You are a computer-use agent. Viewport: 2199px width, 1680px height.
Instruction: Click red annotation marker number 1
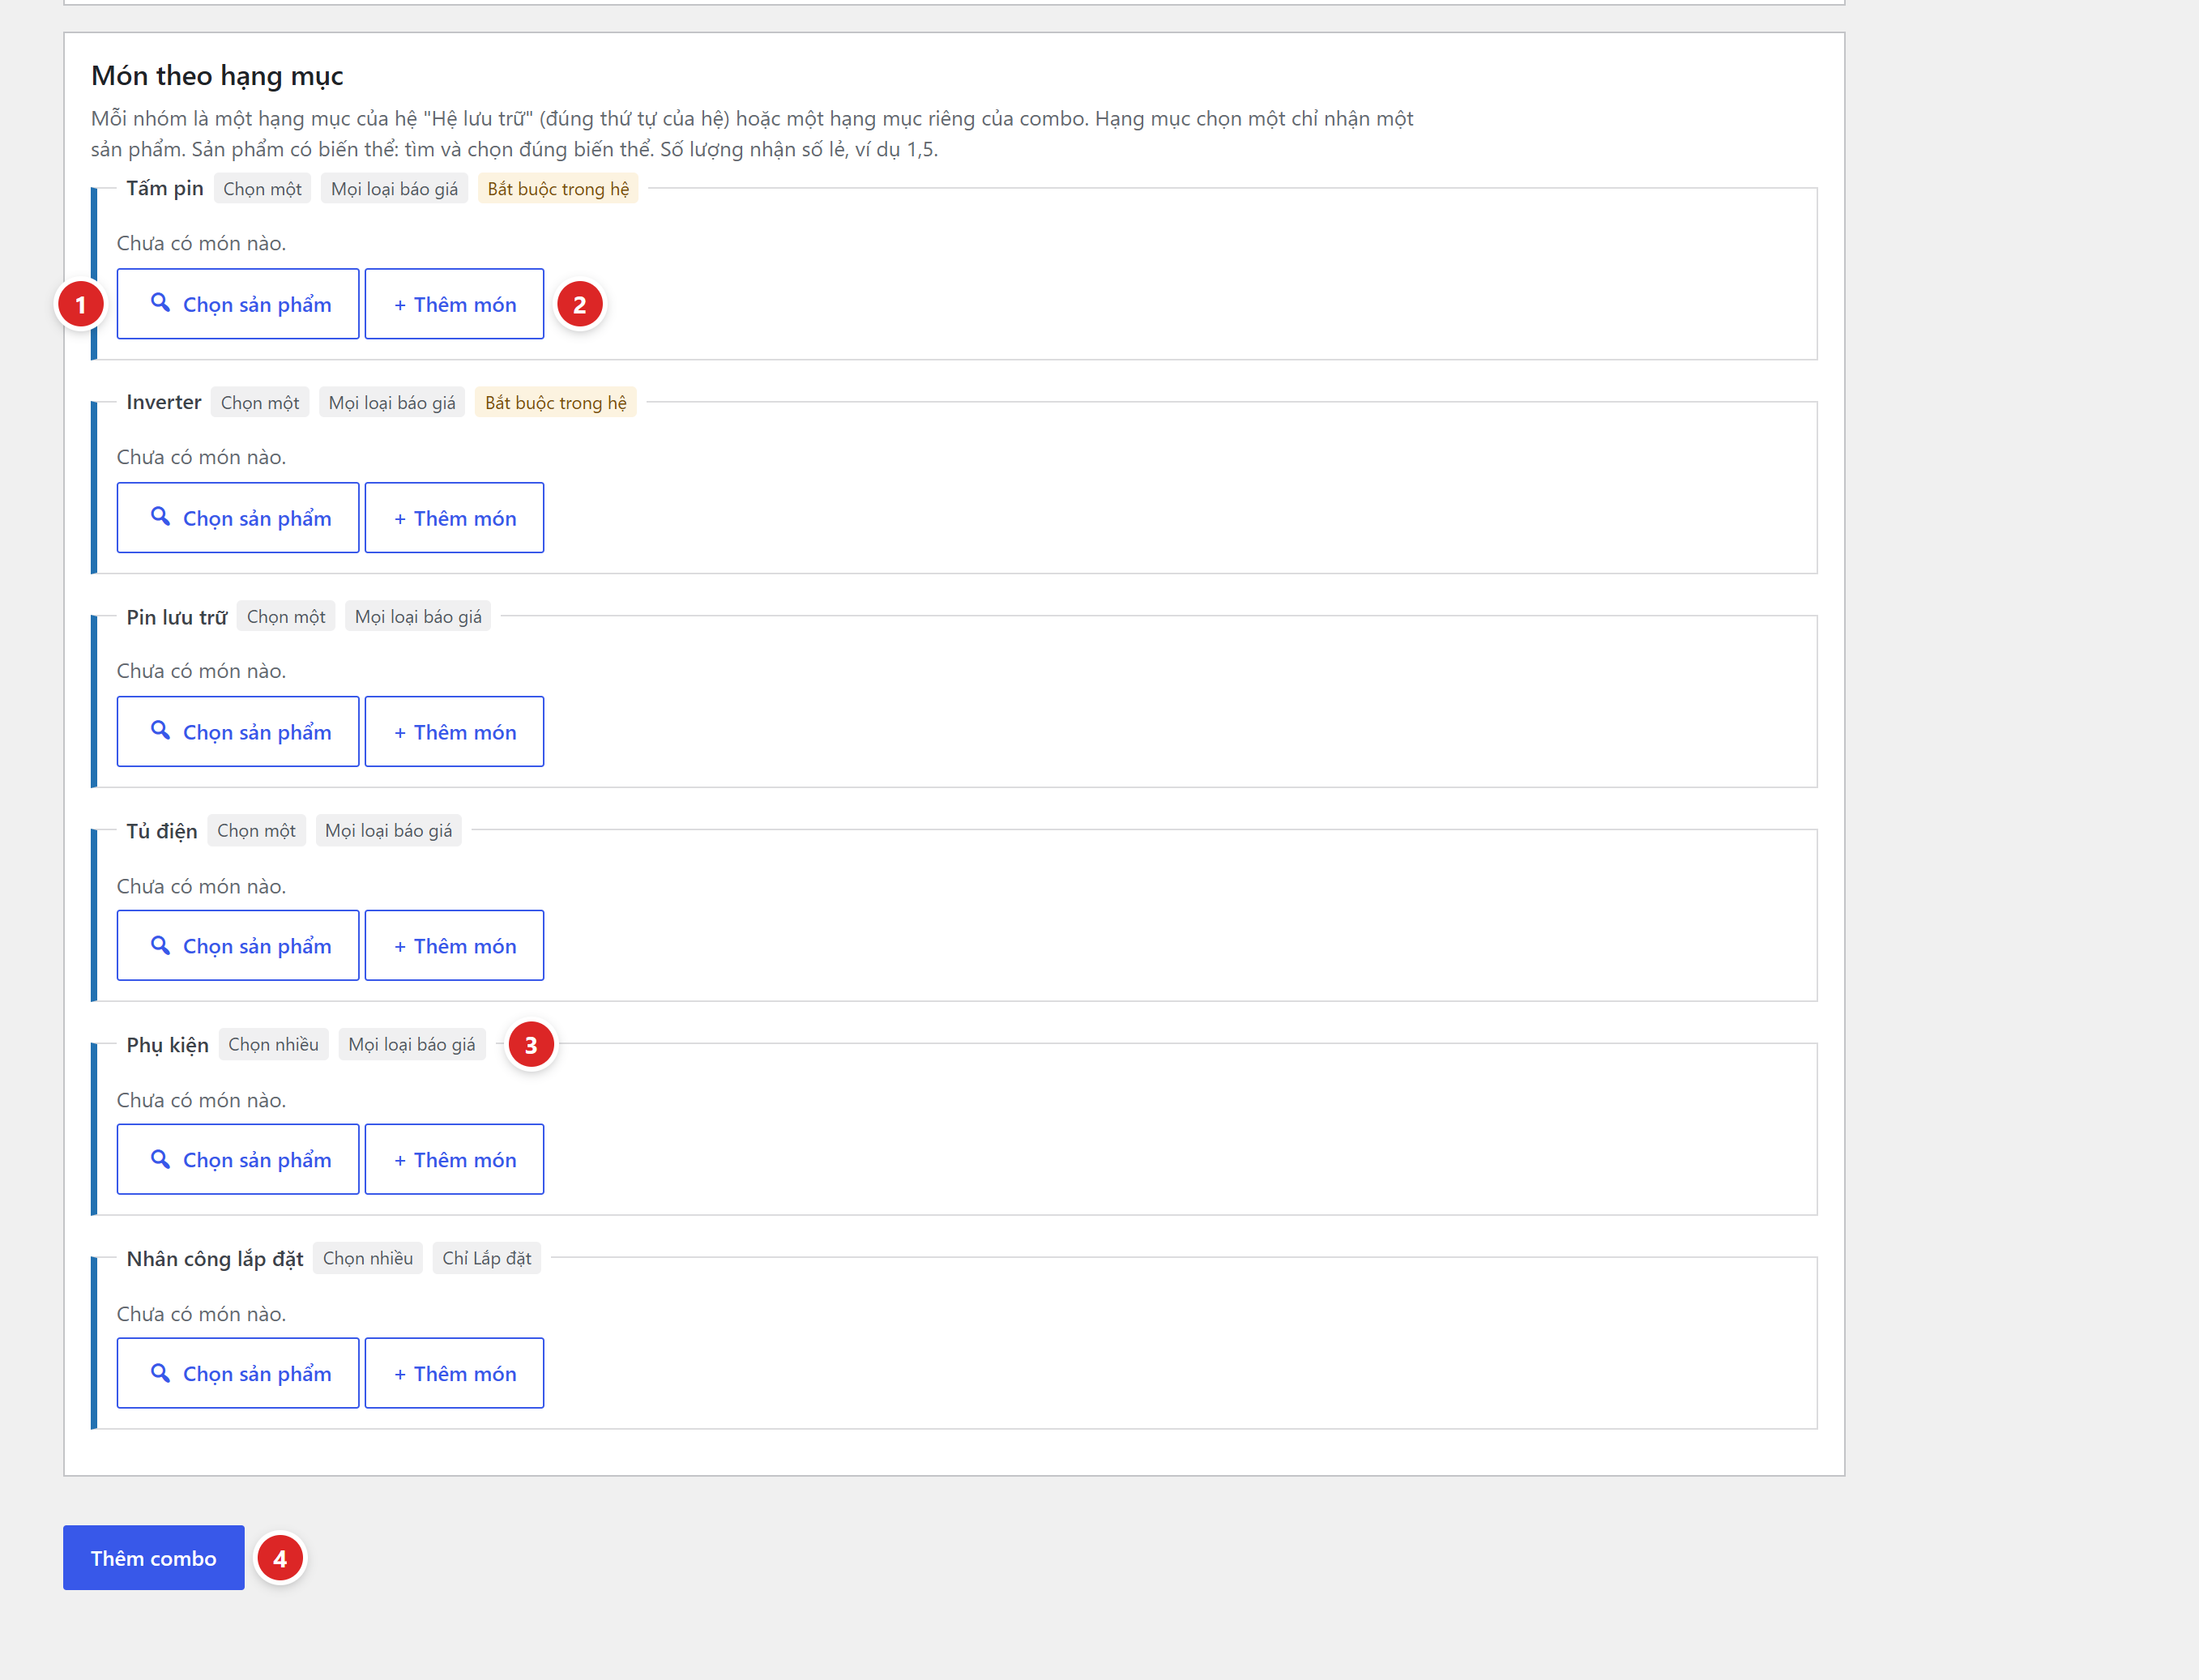(81, 305)
